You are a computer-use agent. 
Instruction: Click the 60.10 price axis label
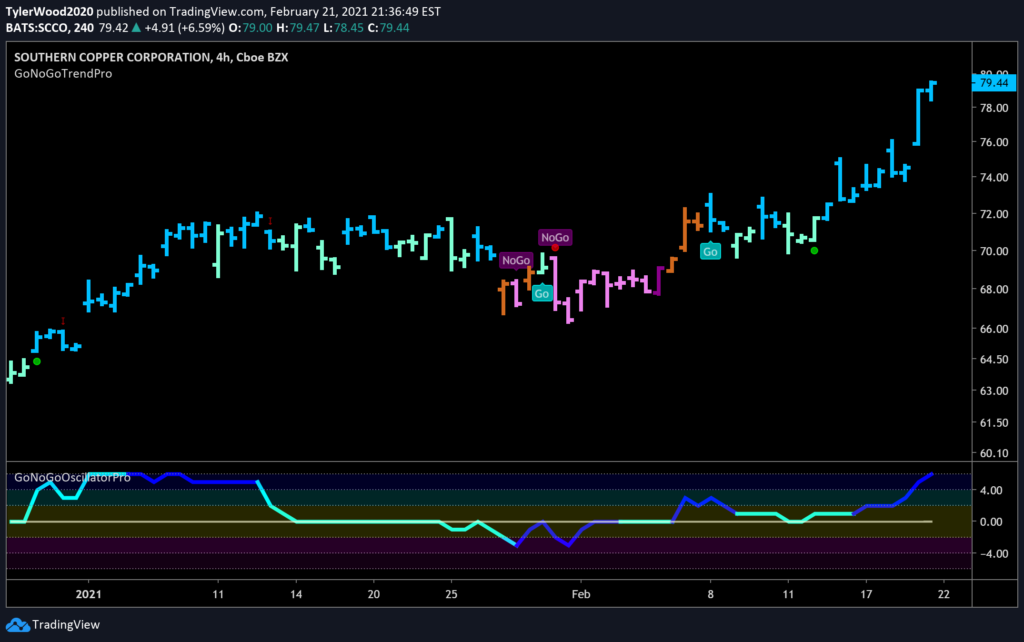pyautogui.click(x=994, y=453)
